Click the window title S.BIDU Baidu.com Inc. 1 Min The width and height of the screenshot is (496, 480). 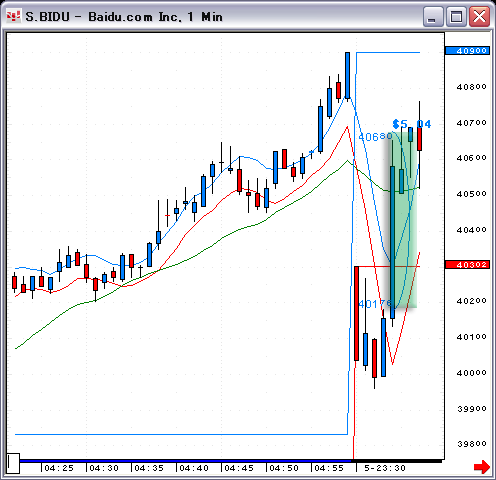click(x=124, y=17)
